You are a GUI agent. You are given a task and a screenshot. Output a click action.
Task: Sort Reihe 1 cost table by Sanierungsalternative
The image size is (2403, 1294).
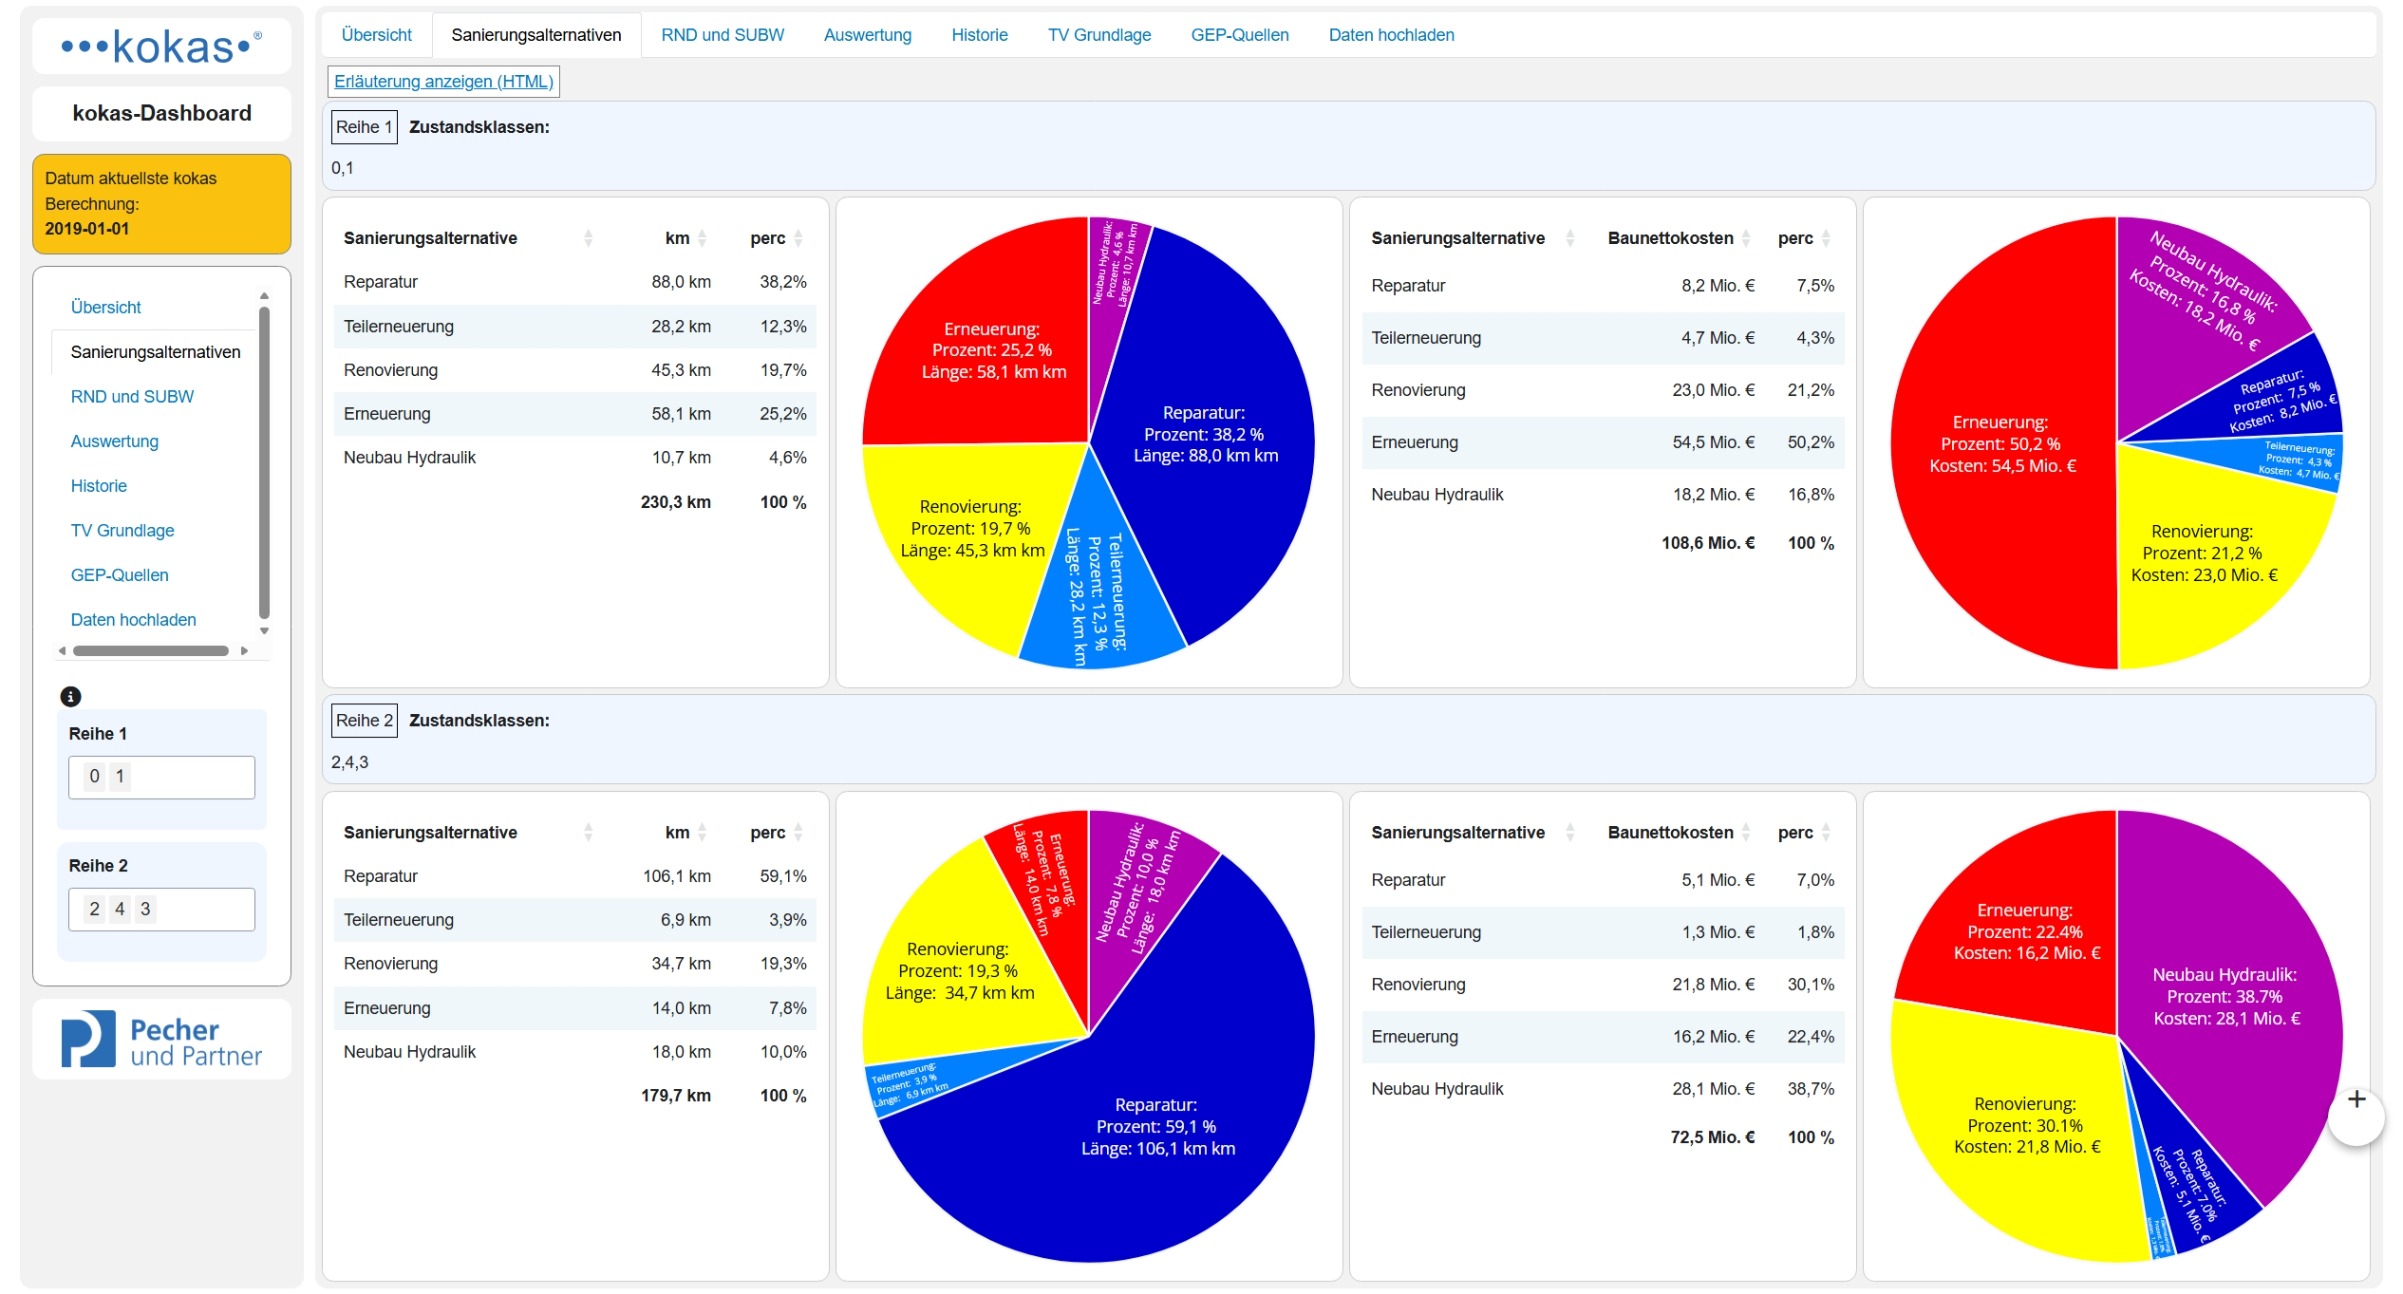1570,238
